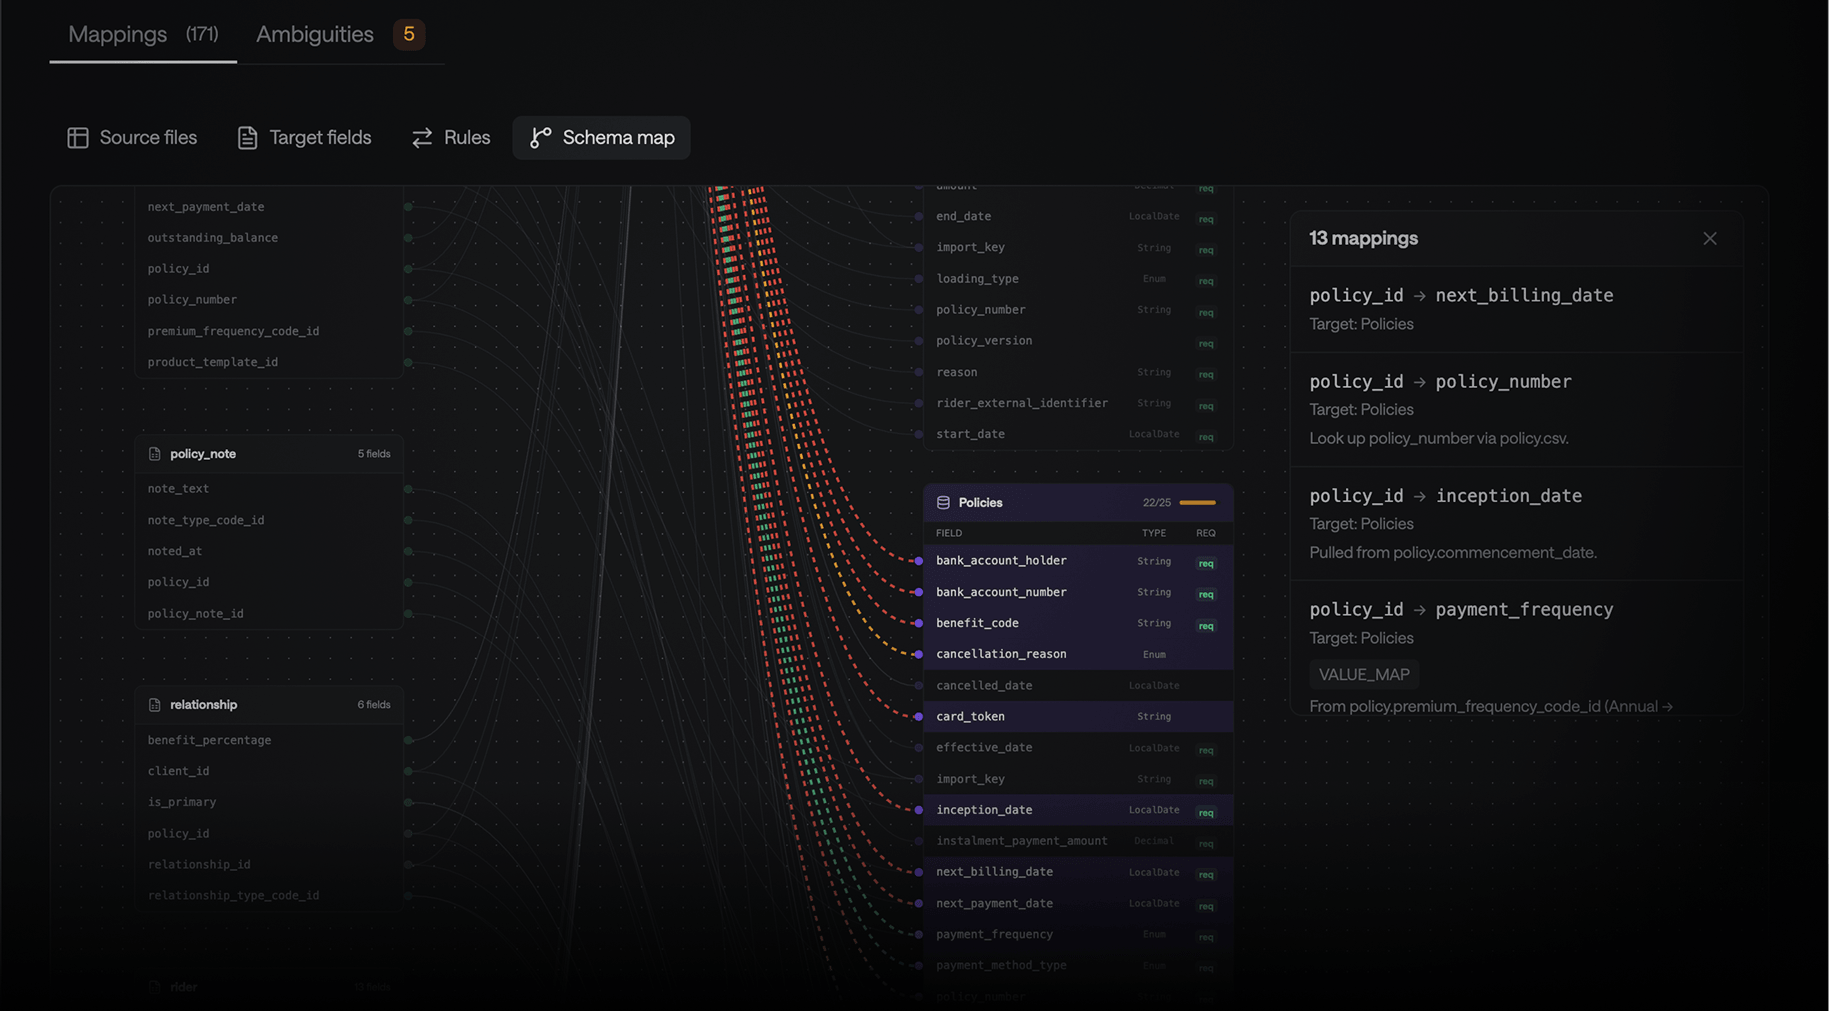Select outstanding_balance source field
This screenshot has height=1011, width=1829.
click(x=269, y=238)
